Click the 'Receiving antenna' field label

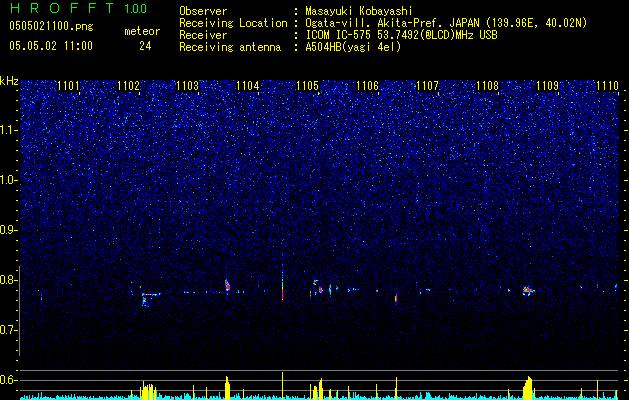coord(230,47)
